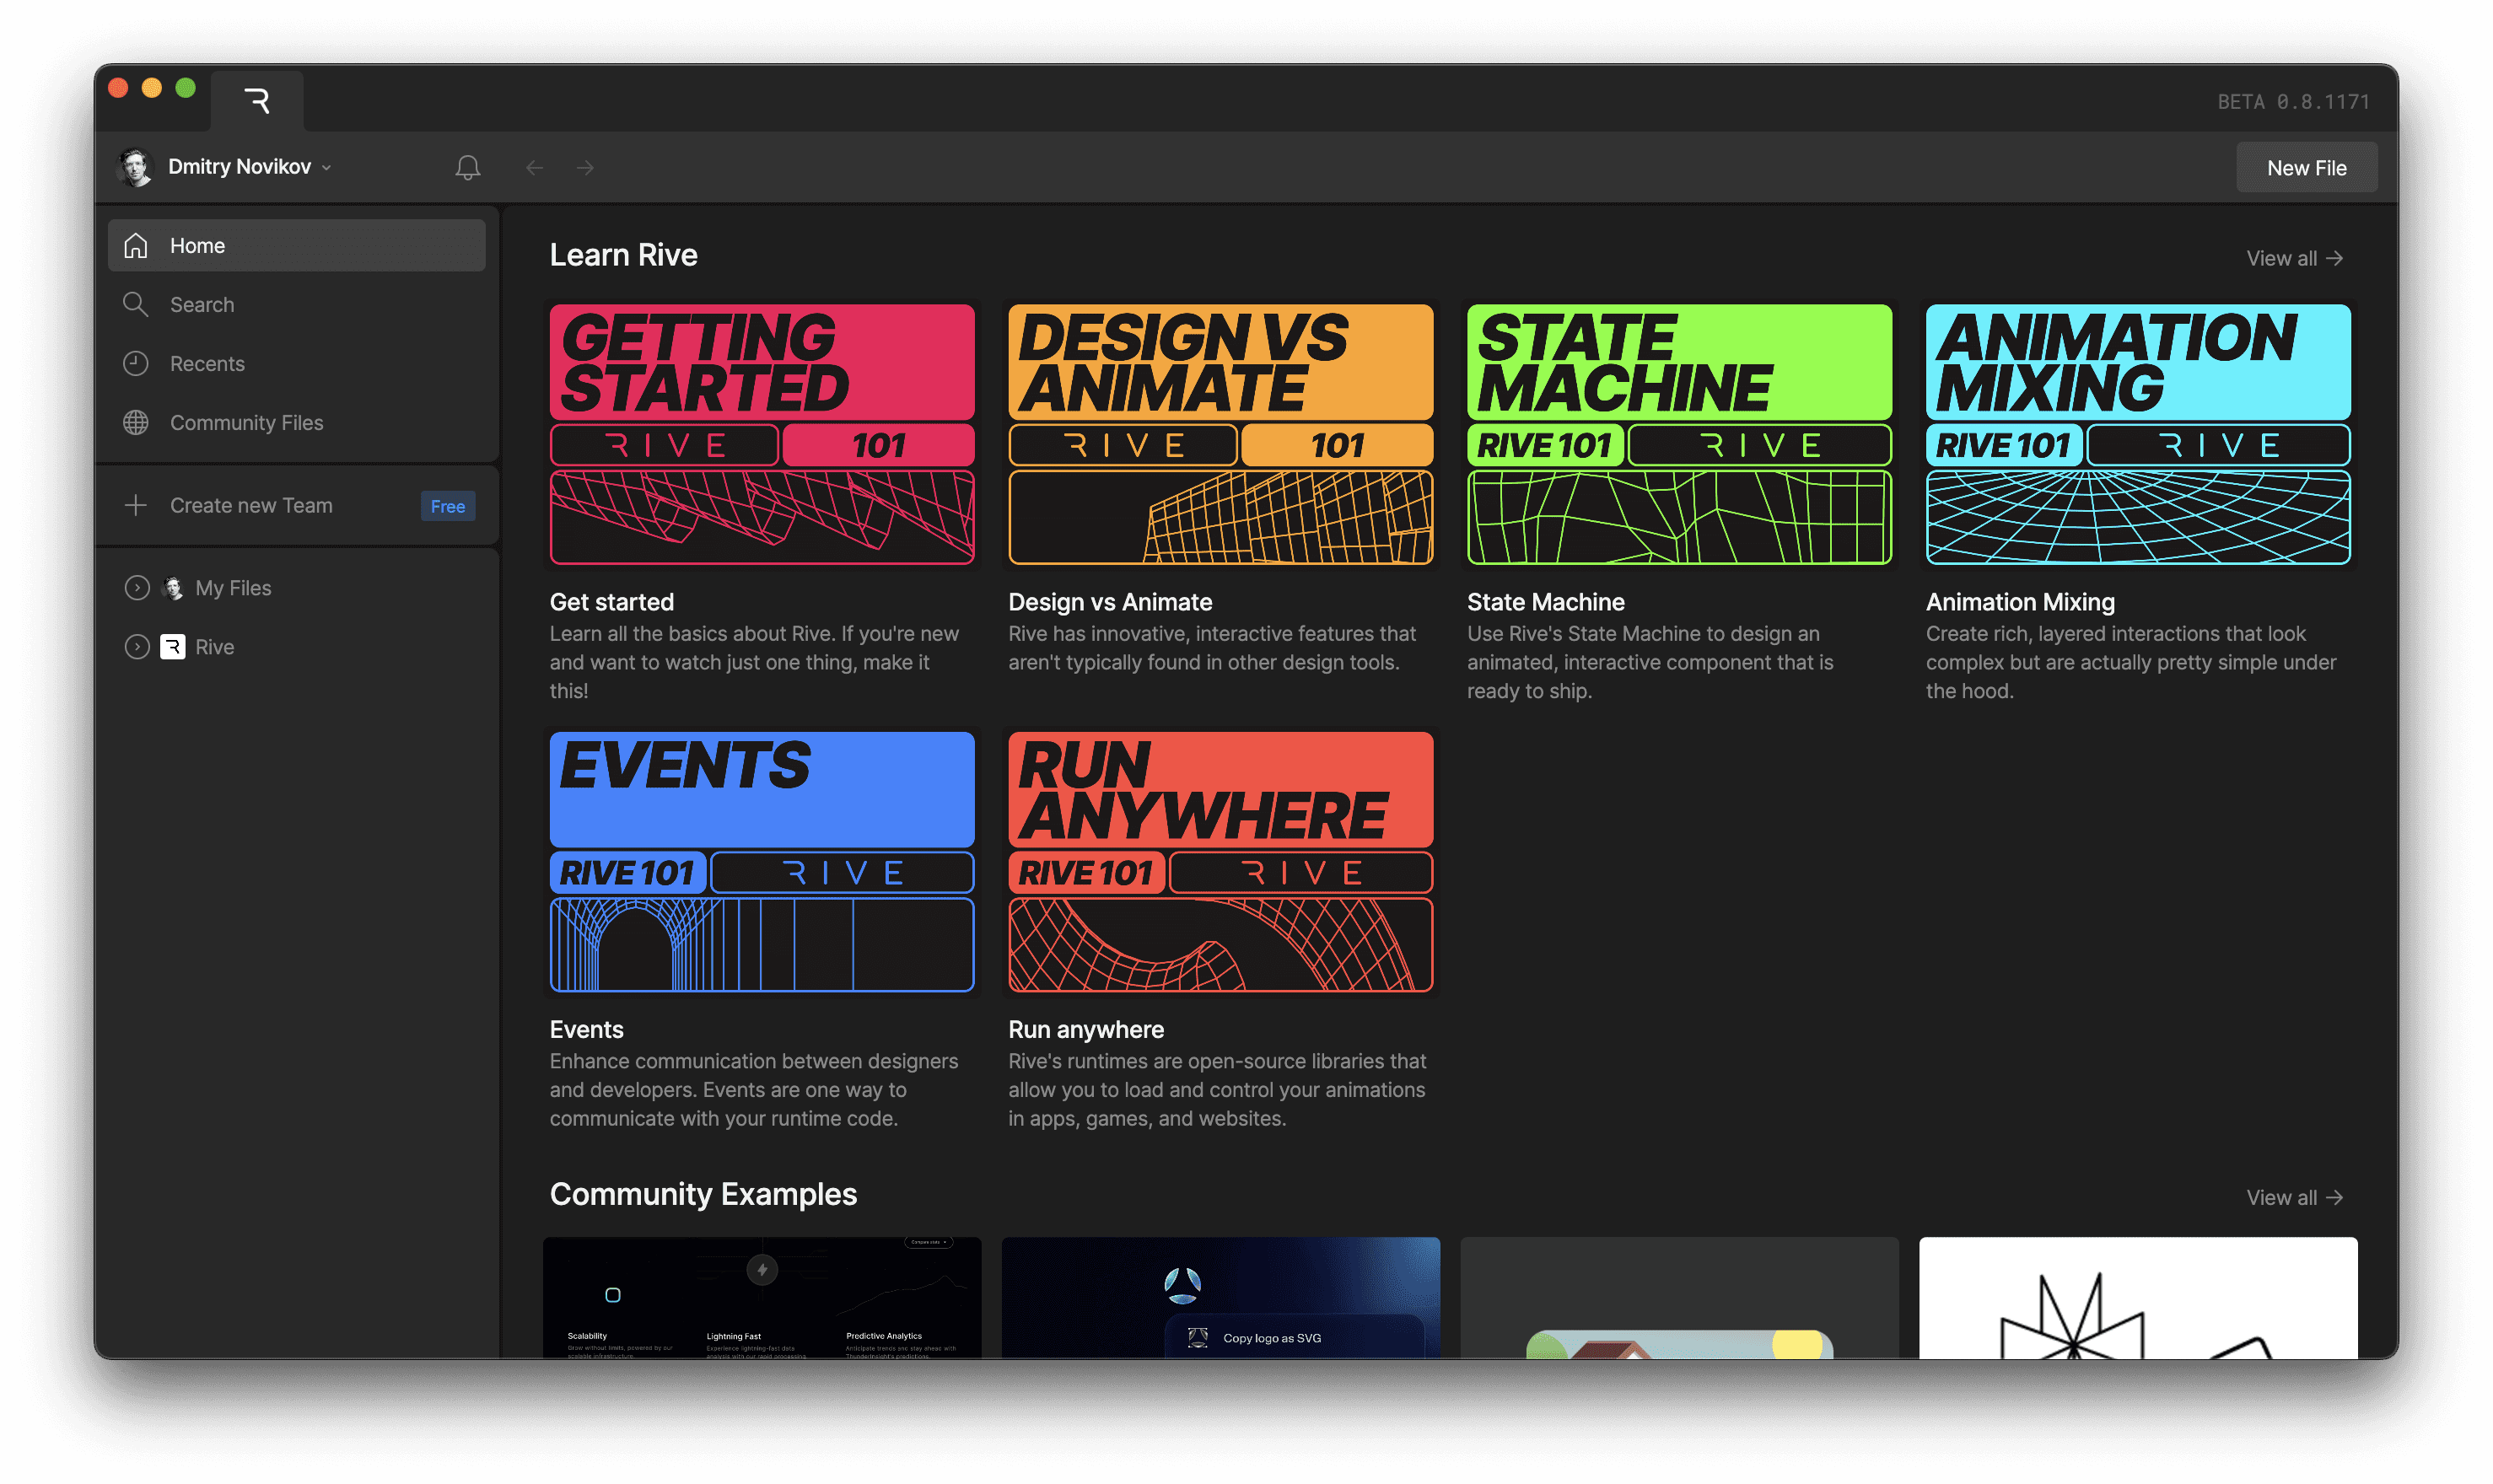Image resolution: width=2493 pixels, height=1484 pixels.
Task: Click the Rive logo tab icon
Action: pyautogui.click(x=257, y=101)
